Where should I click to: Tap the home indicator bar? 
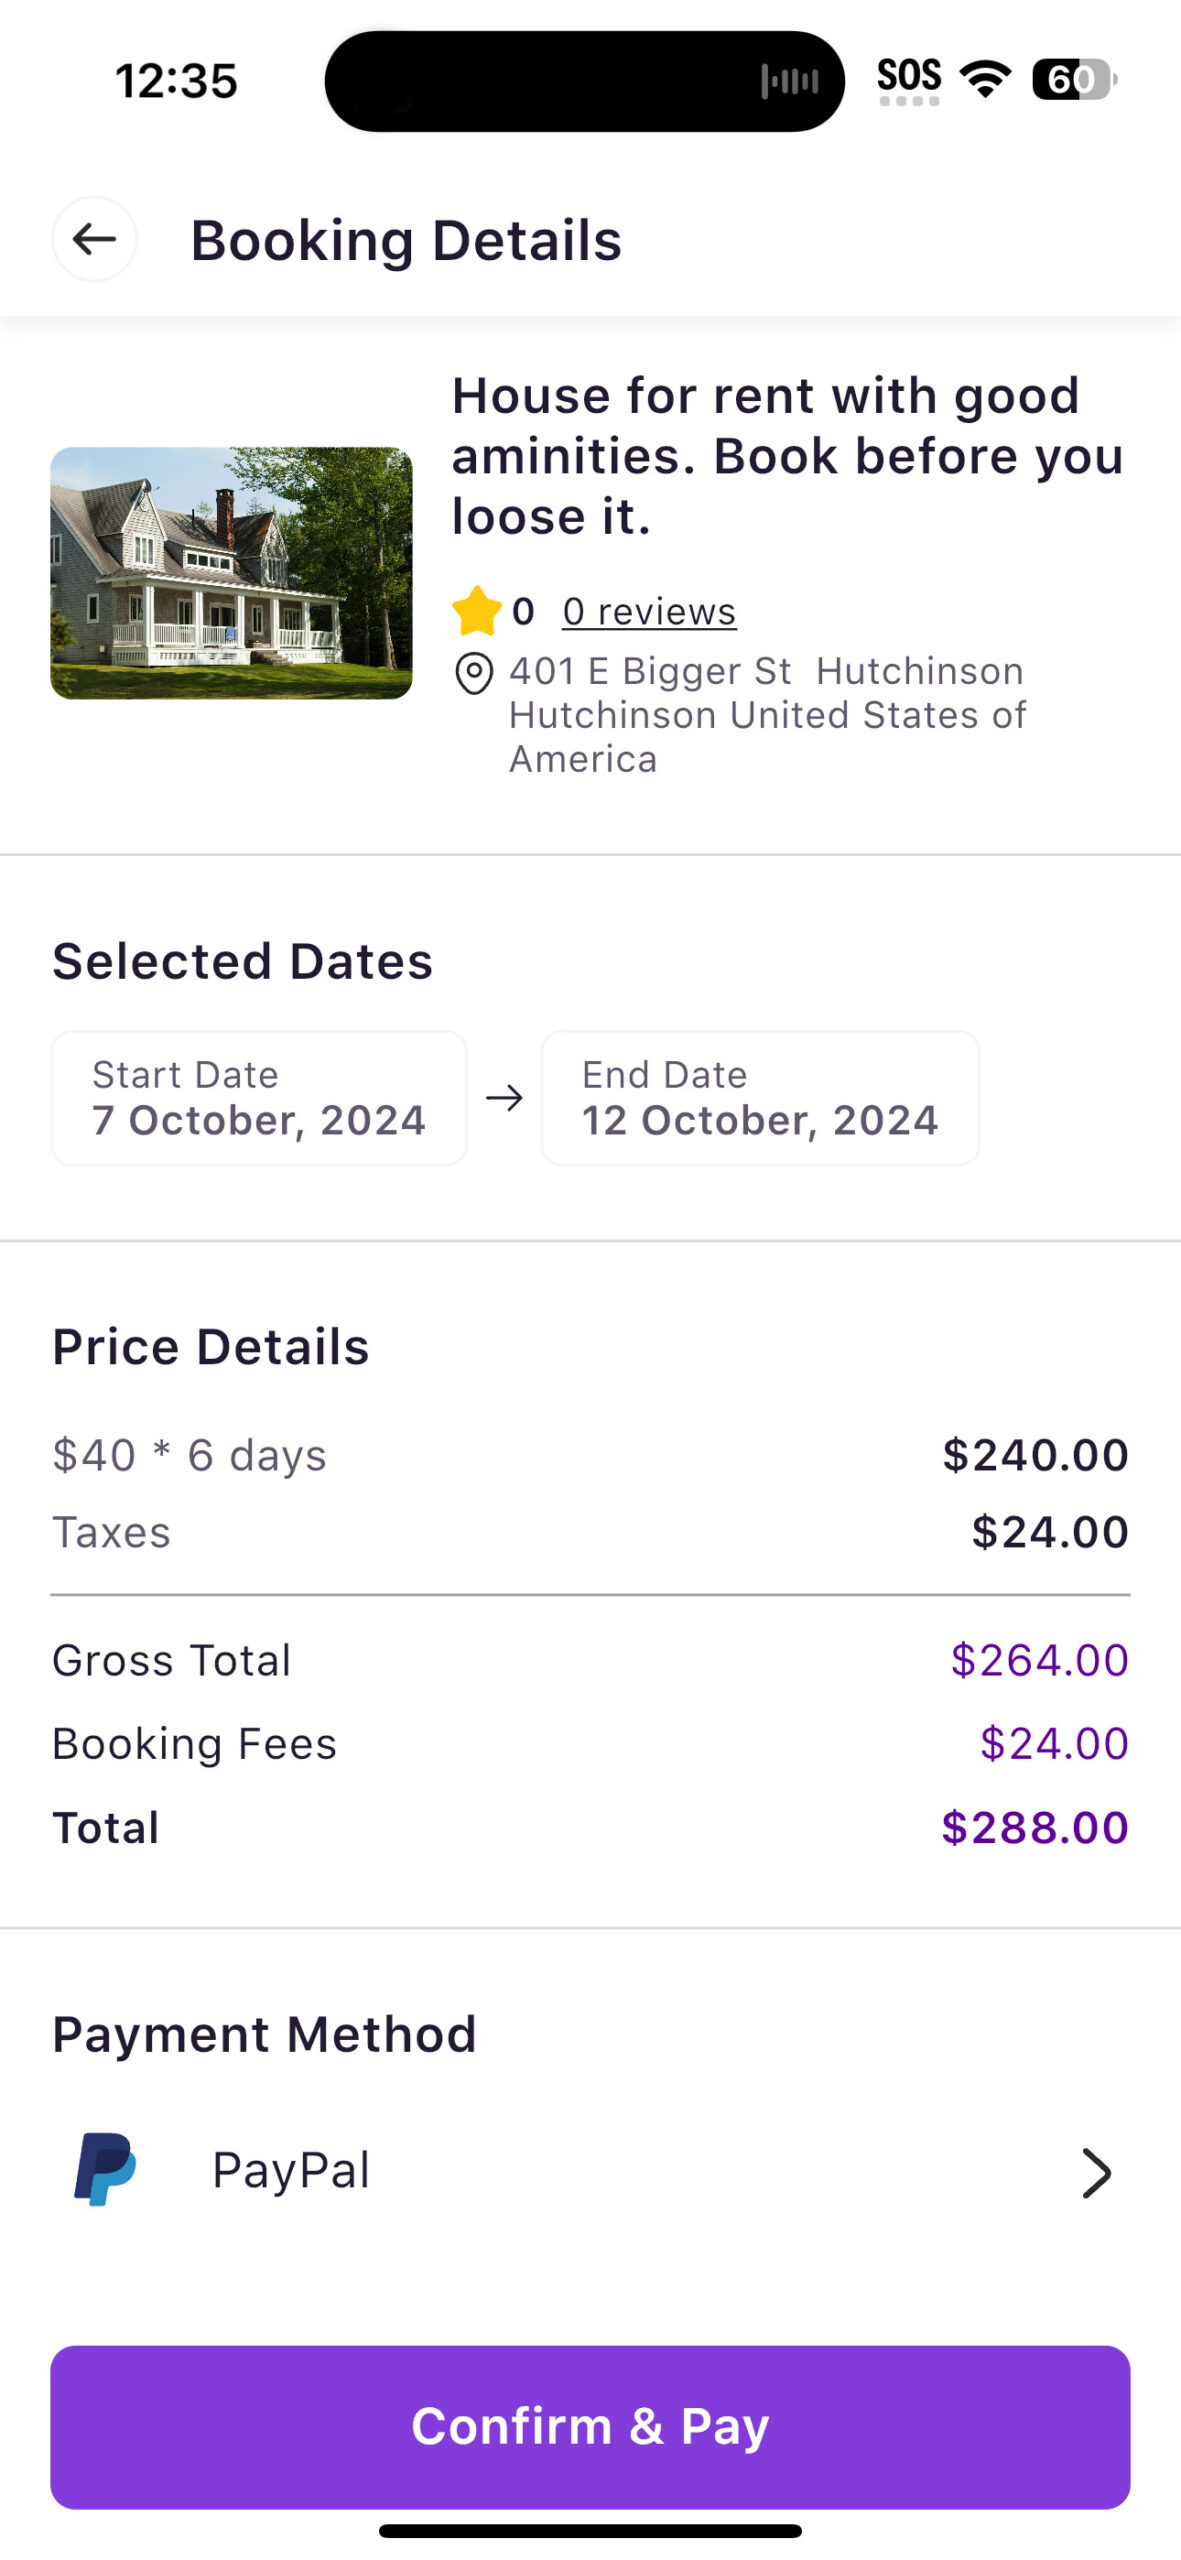(x=590, y=2530)
